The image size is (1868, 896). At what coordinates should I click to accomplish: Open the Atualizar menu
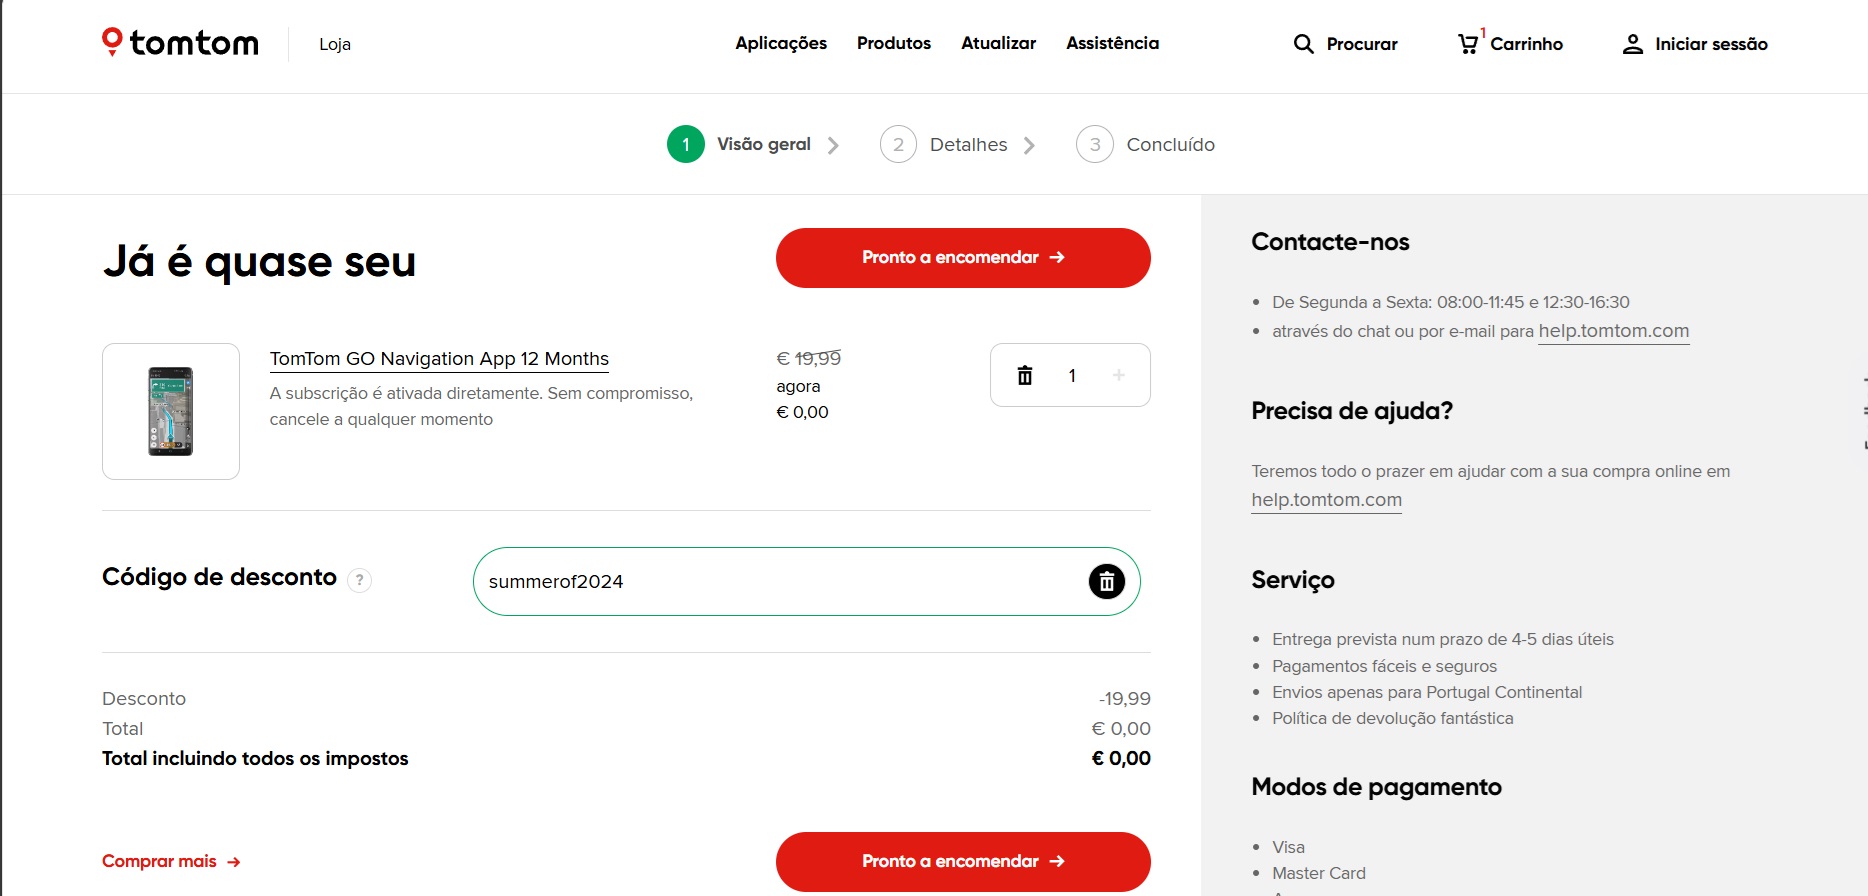point(998,43)
